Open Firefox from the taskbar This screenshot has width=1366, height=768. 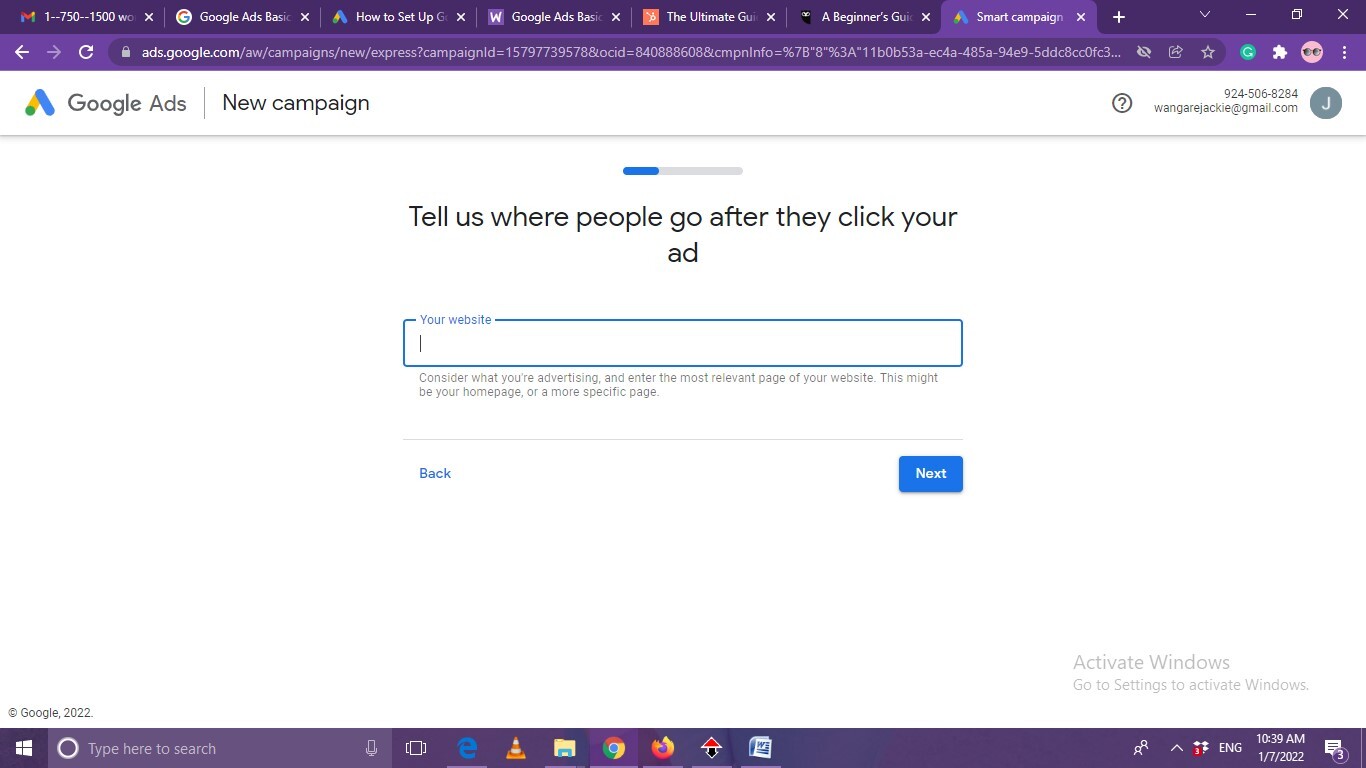click(662, 748)
